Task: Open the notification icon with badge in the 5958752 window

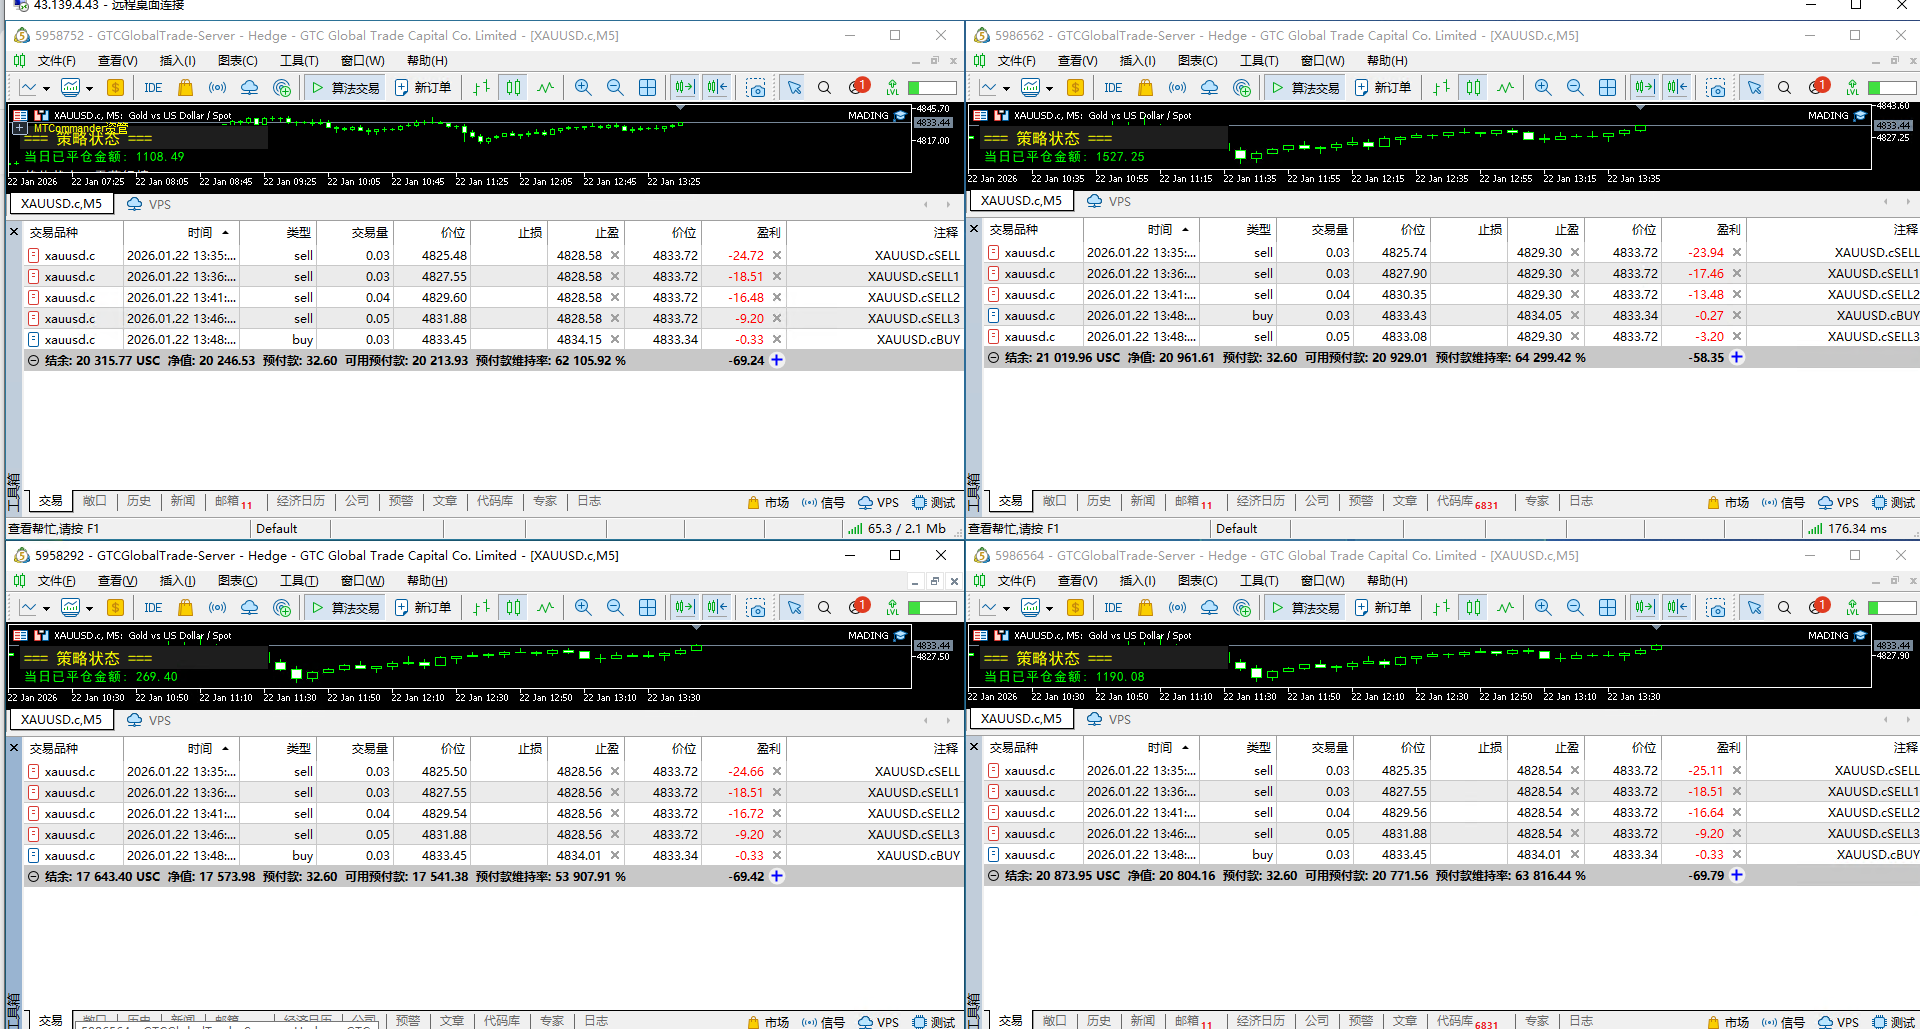Action: tap(859, 87)
